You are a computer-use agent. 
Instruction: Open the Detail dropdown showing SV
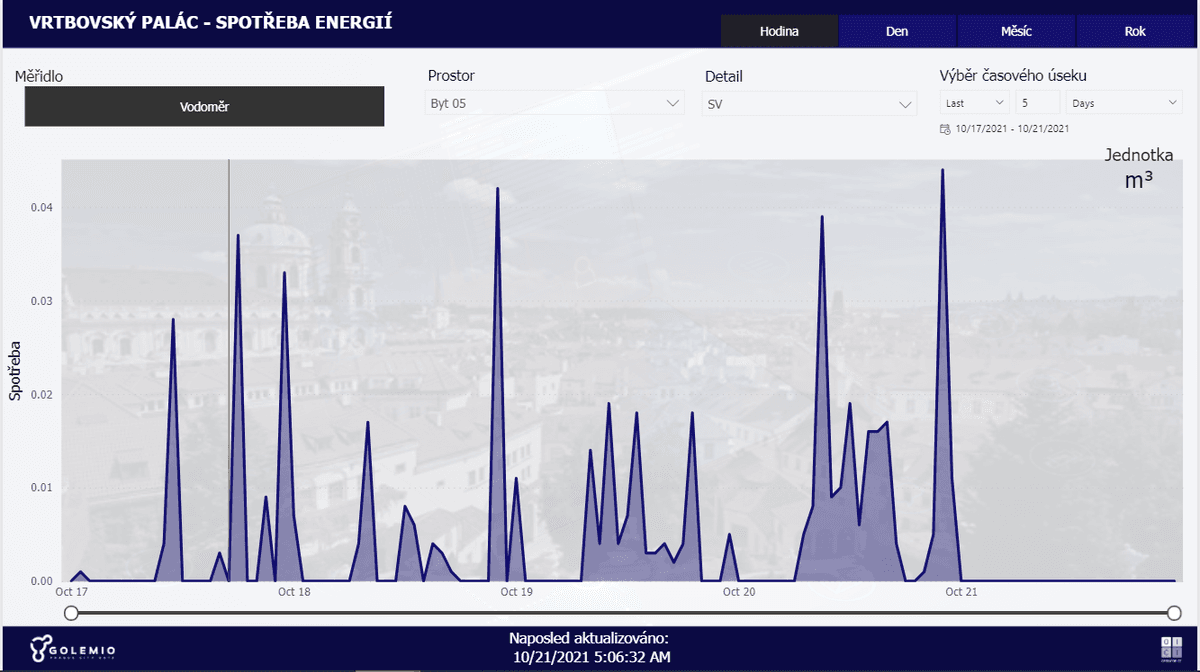click(x=810, y=103)
